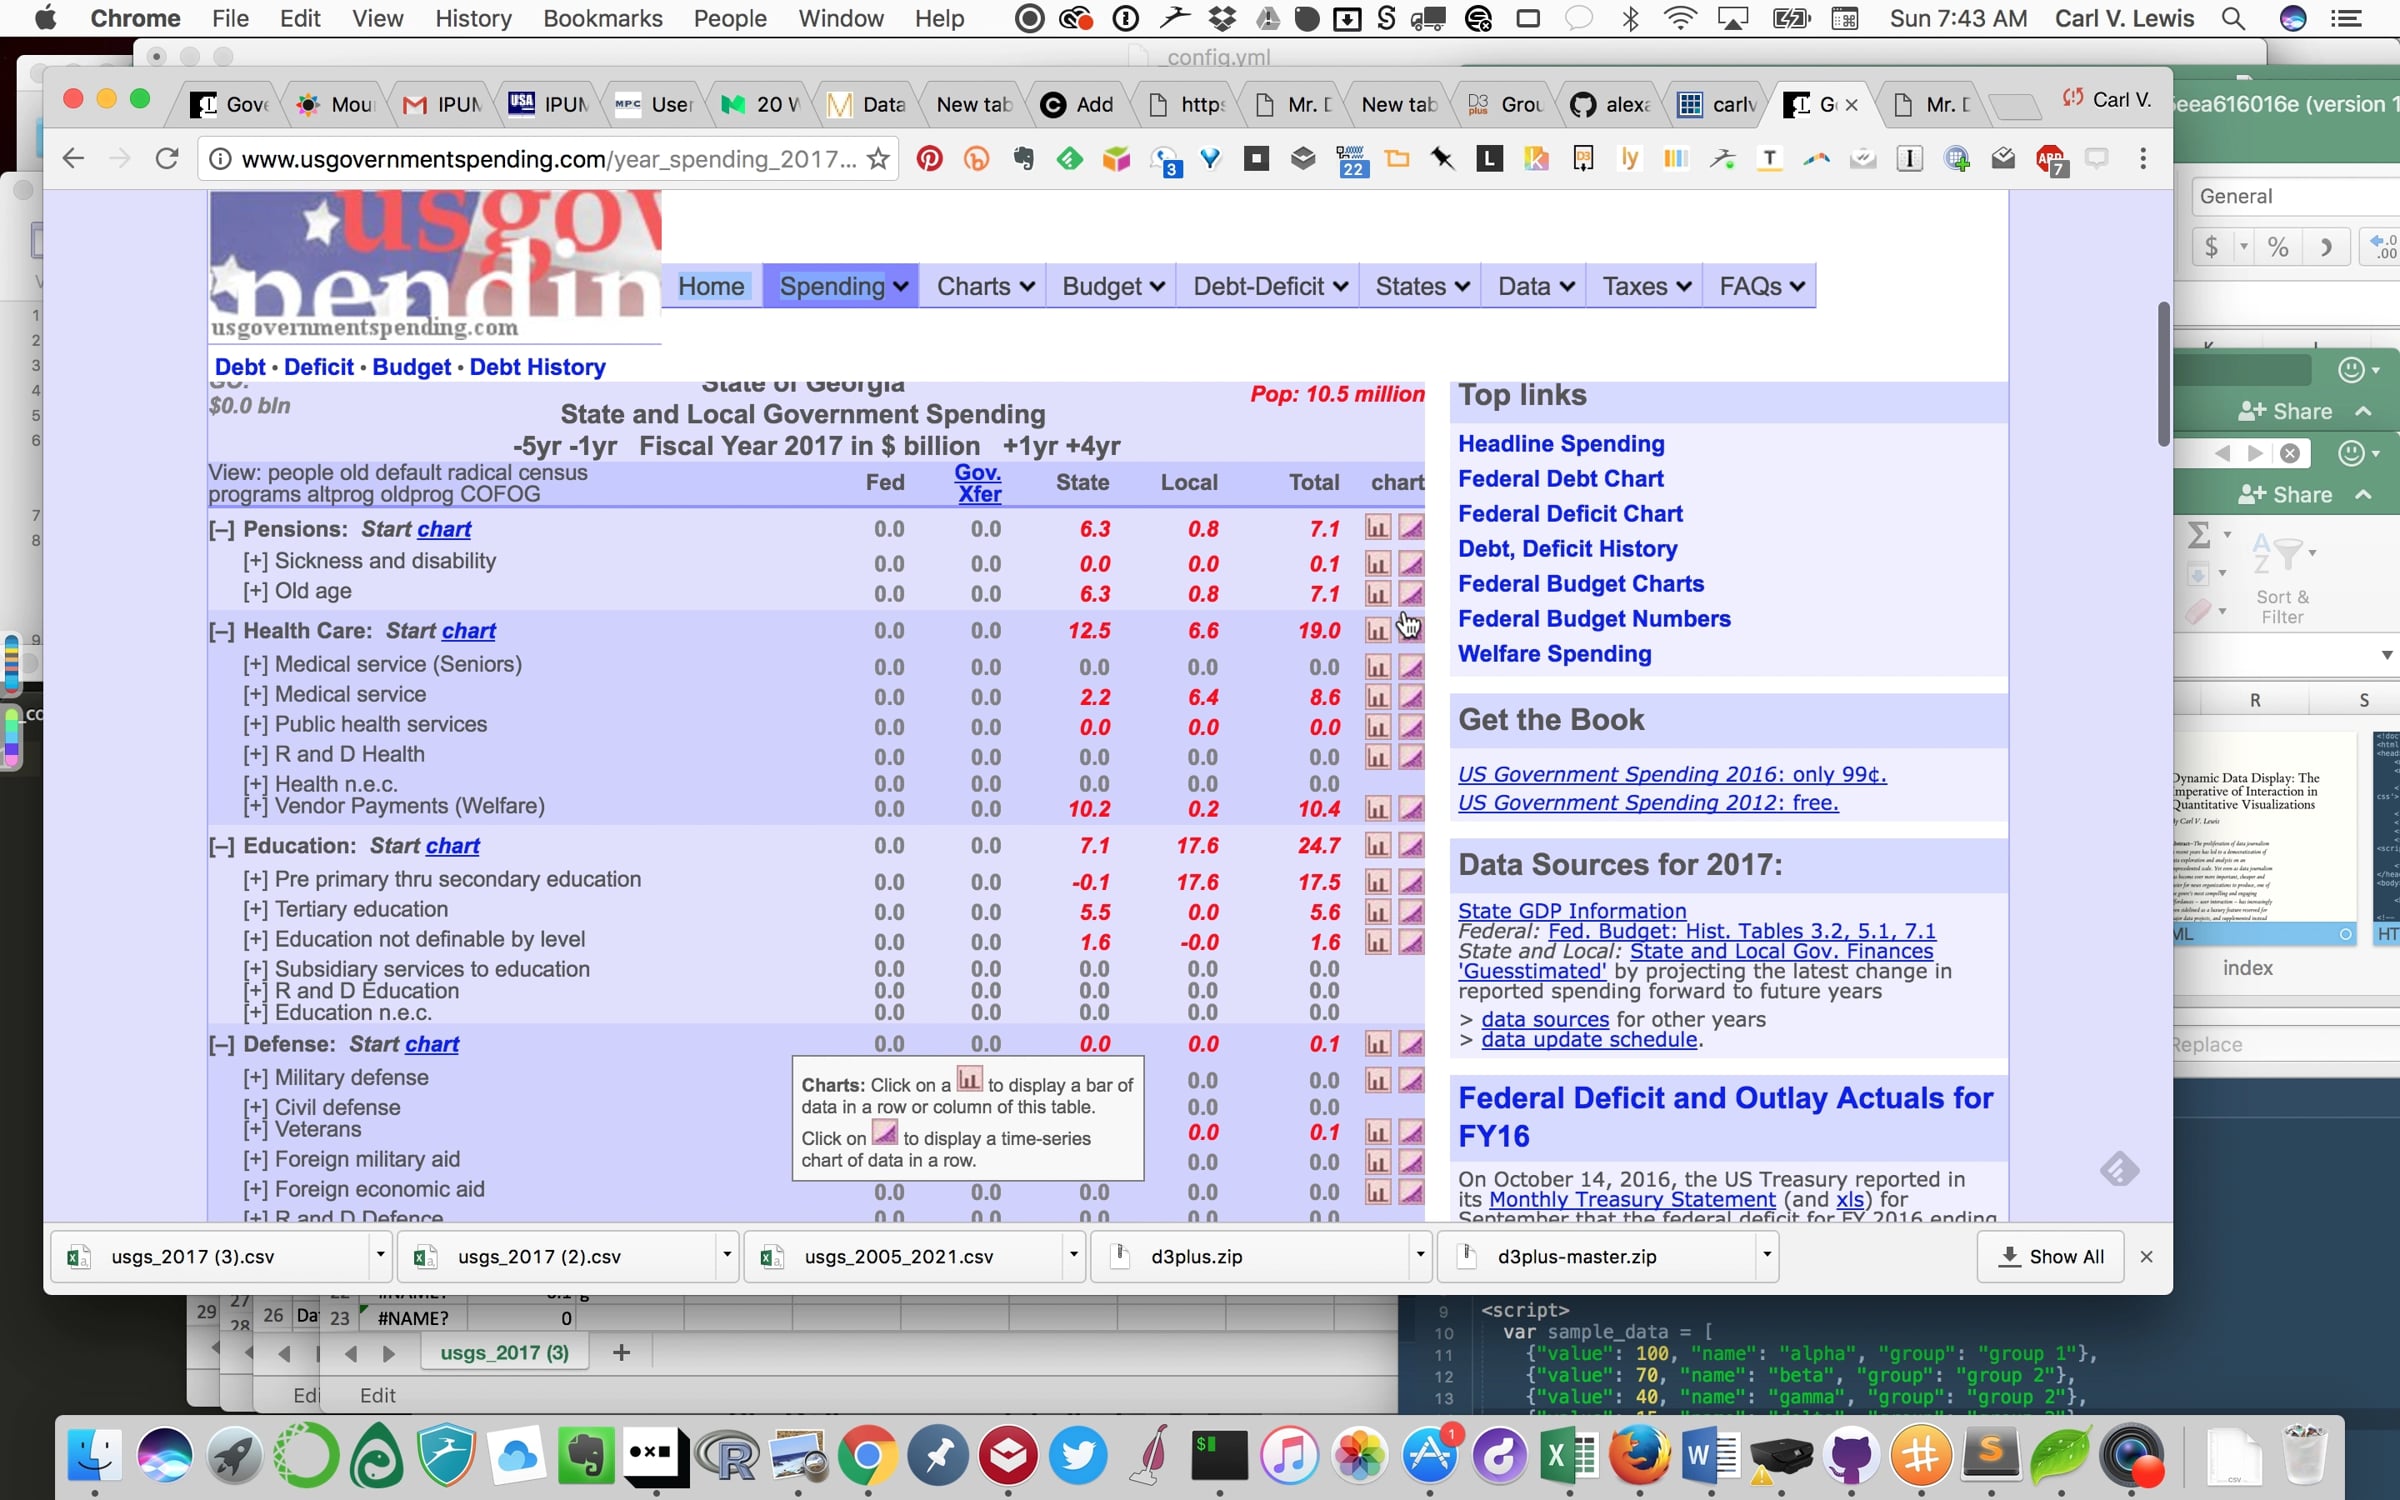The image size is (2400, 1500).
Task: Switch to the alexa GitHub tab
Action: pyautogui.click(x=1611, y=104)
